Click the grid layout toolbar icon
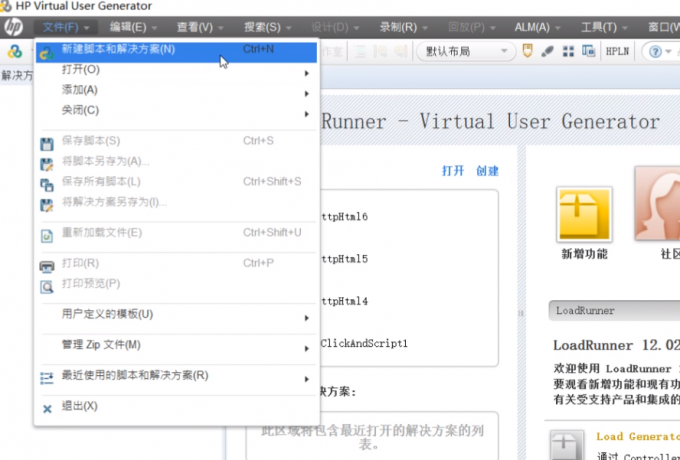Screen dimensions: 680x460 [x=568, y=51]
